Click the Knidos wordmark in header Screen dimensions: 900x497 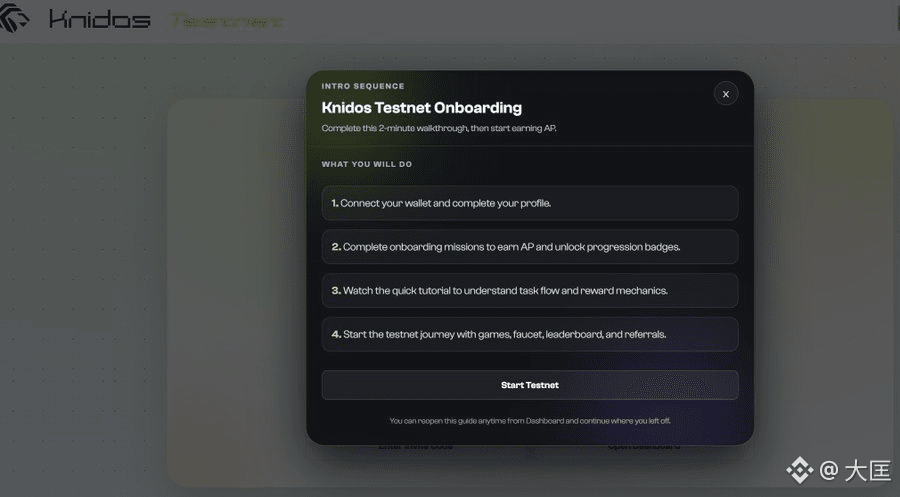(x=99, y=20)
